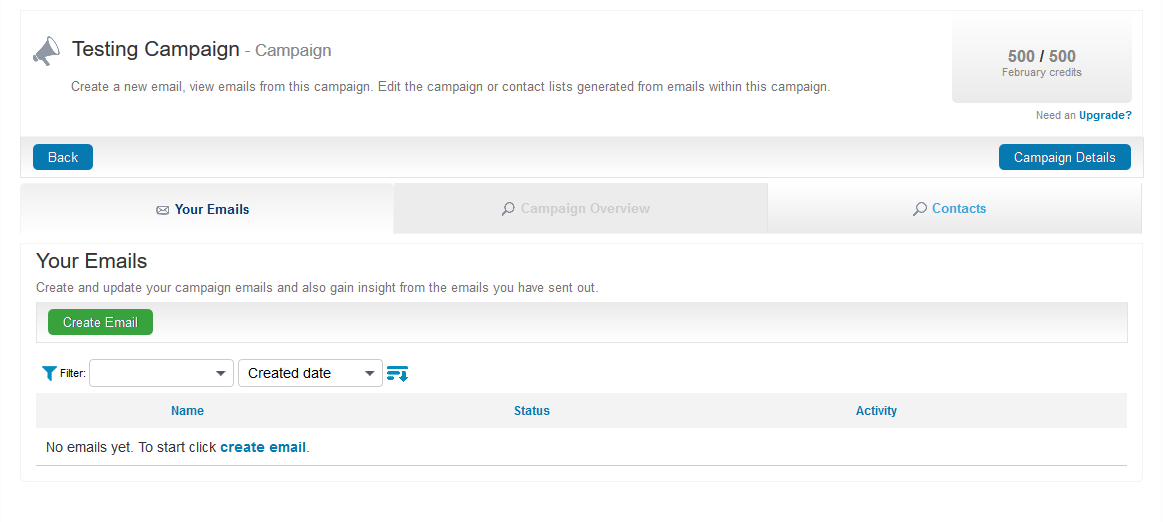
Task: Click the Activity column header
Action: [x=876, y=411]
